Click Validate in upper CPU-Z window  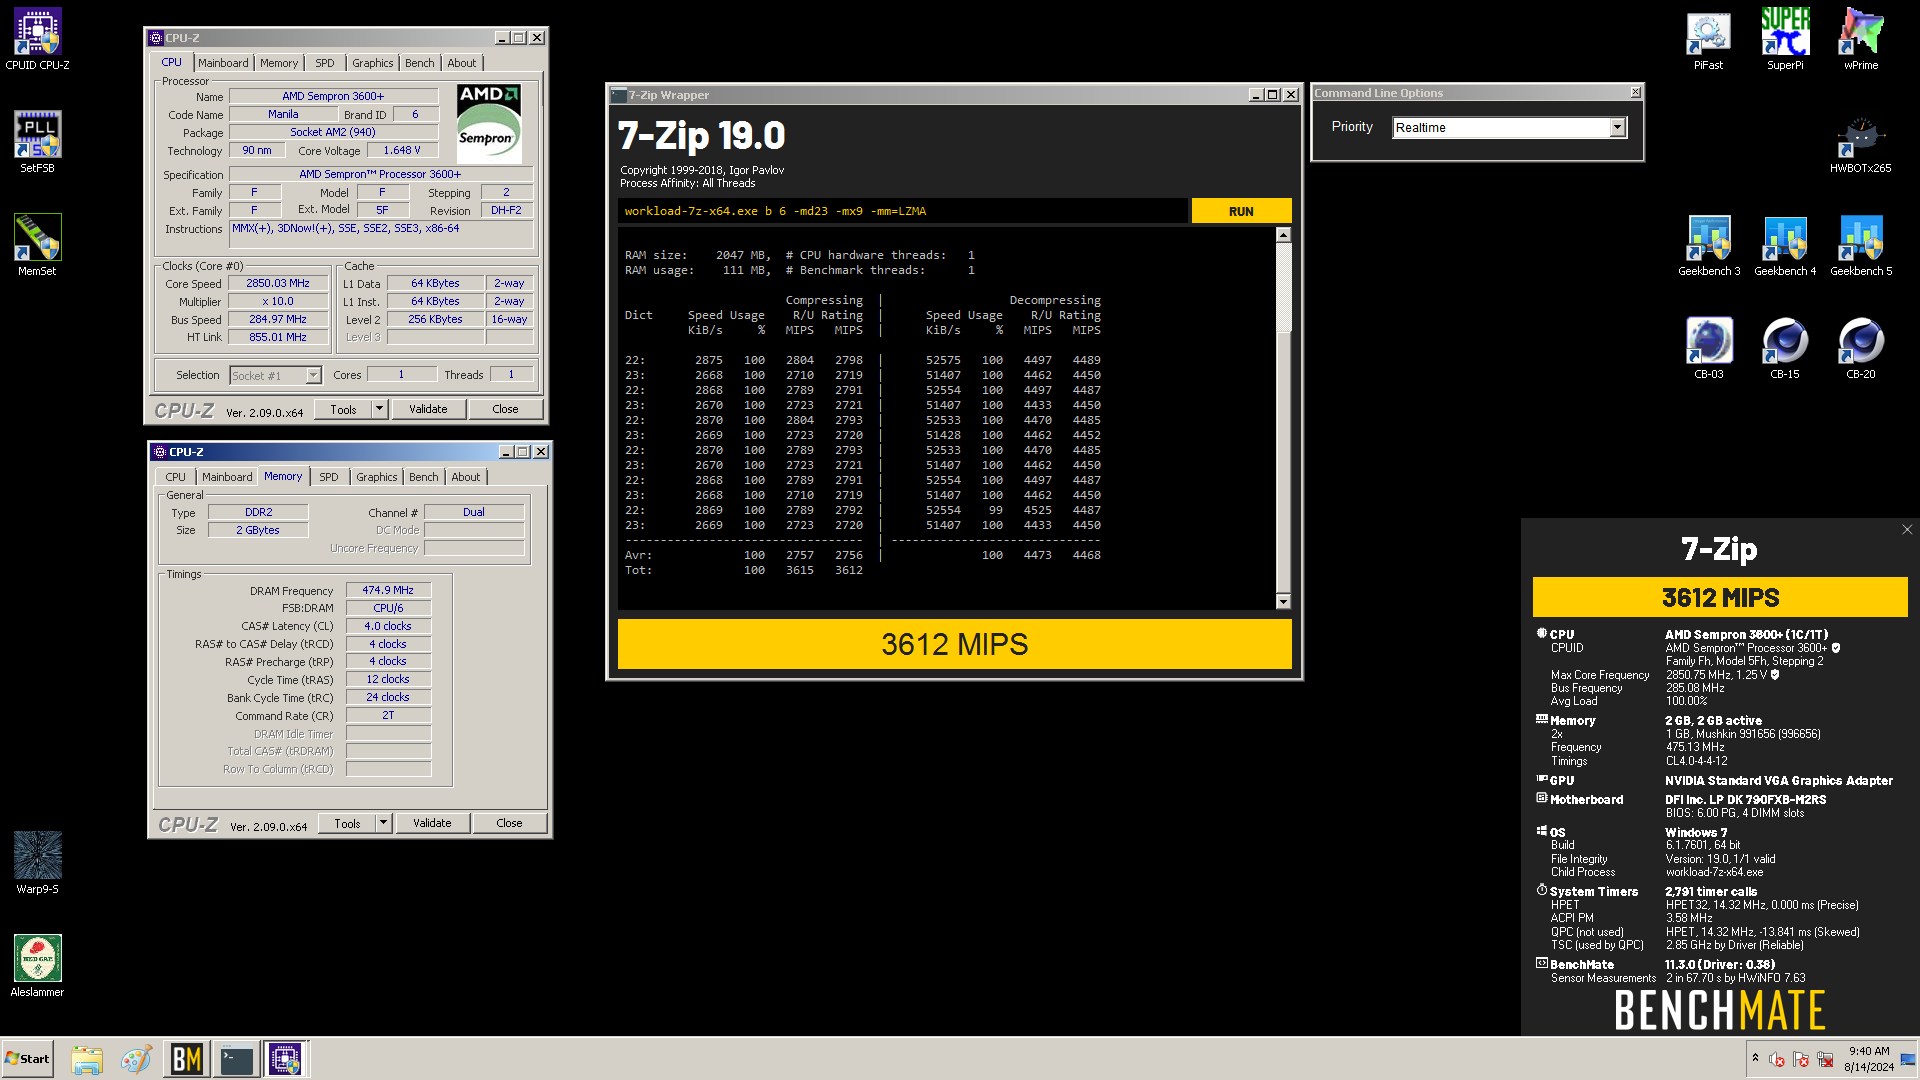[428, 409]
